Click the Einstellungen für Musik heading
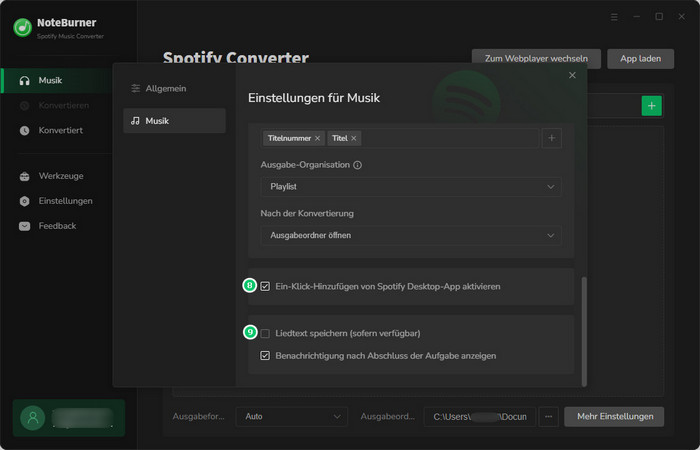The image size is (700, 450). (x=314, y=98)
